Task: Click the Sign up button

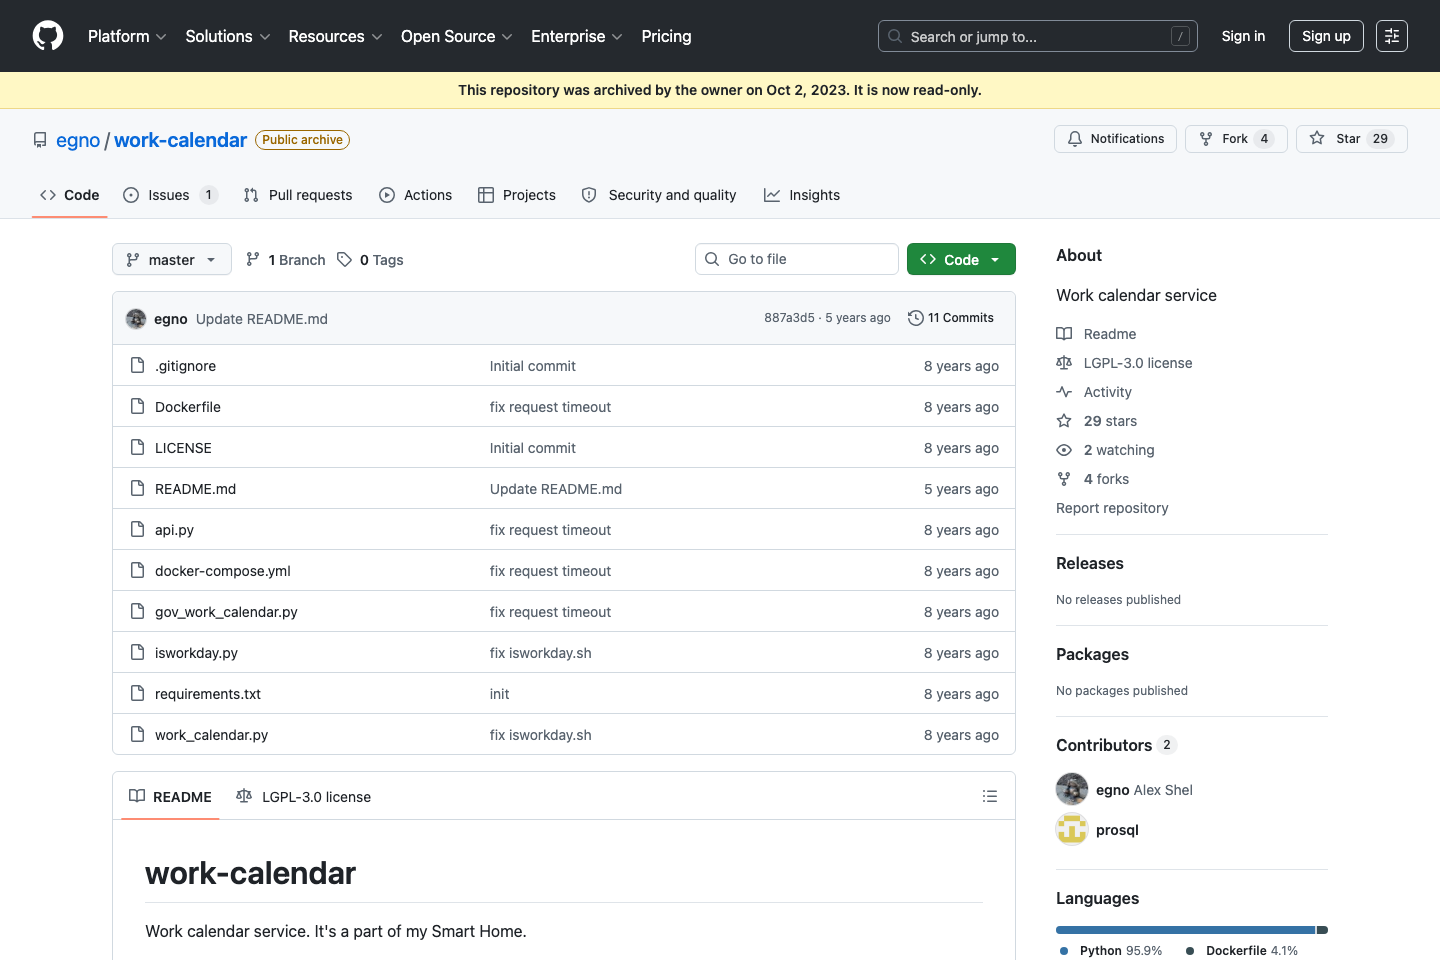Action: (1326, 35)
